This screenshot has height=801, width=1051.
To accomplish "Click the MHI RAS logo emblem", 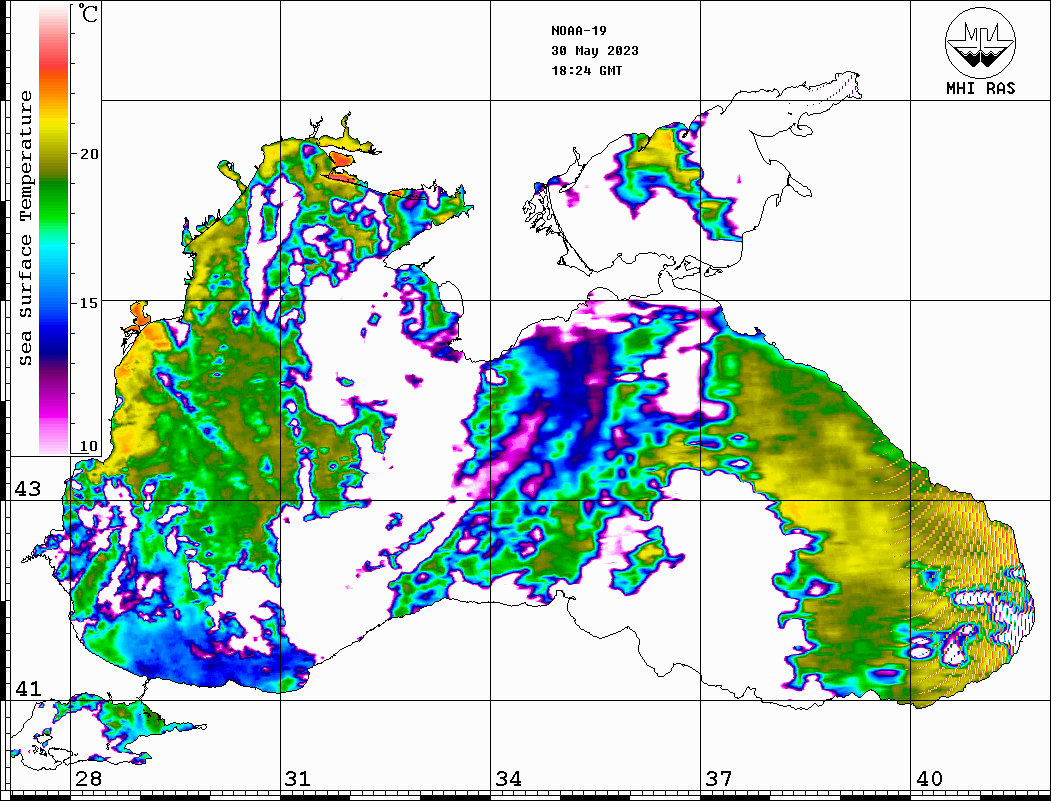I will click(x=980, y=42).
